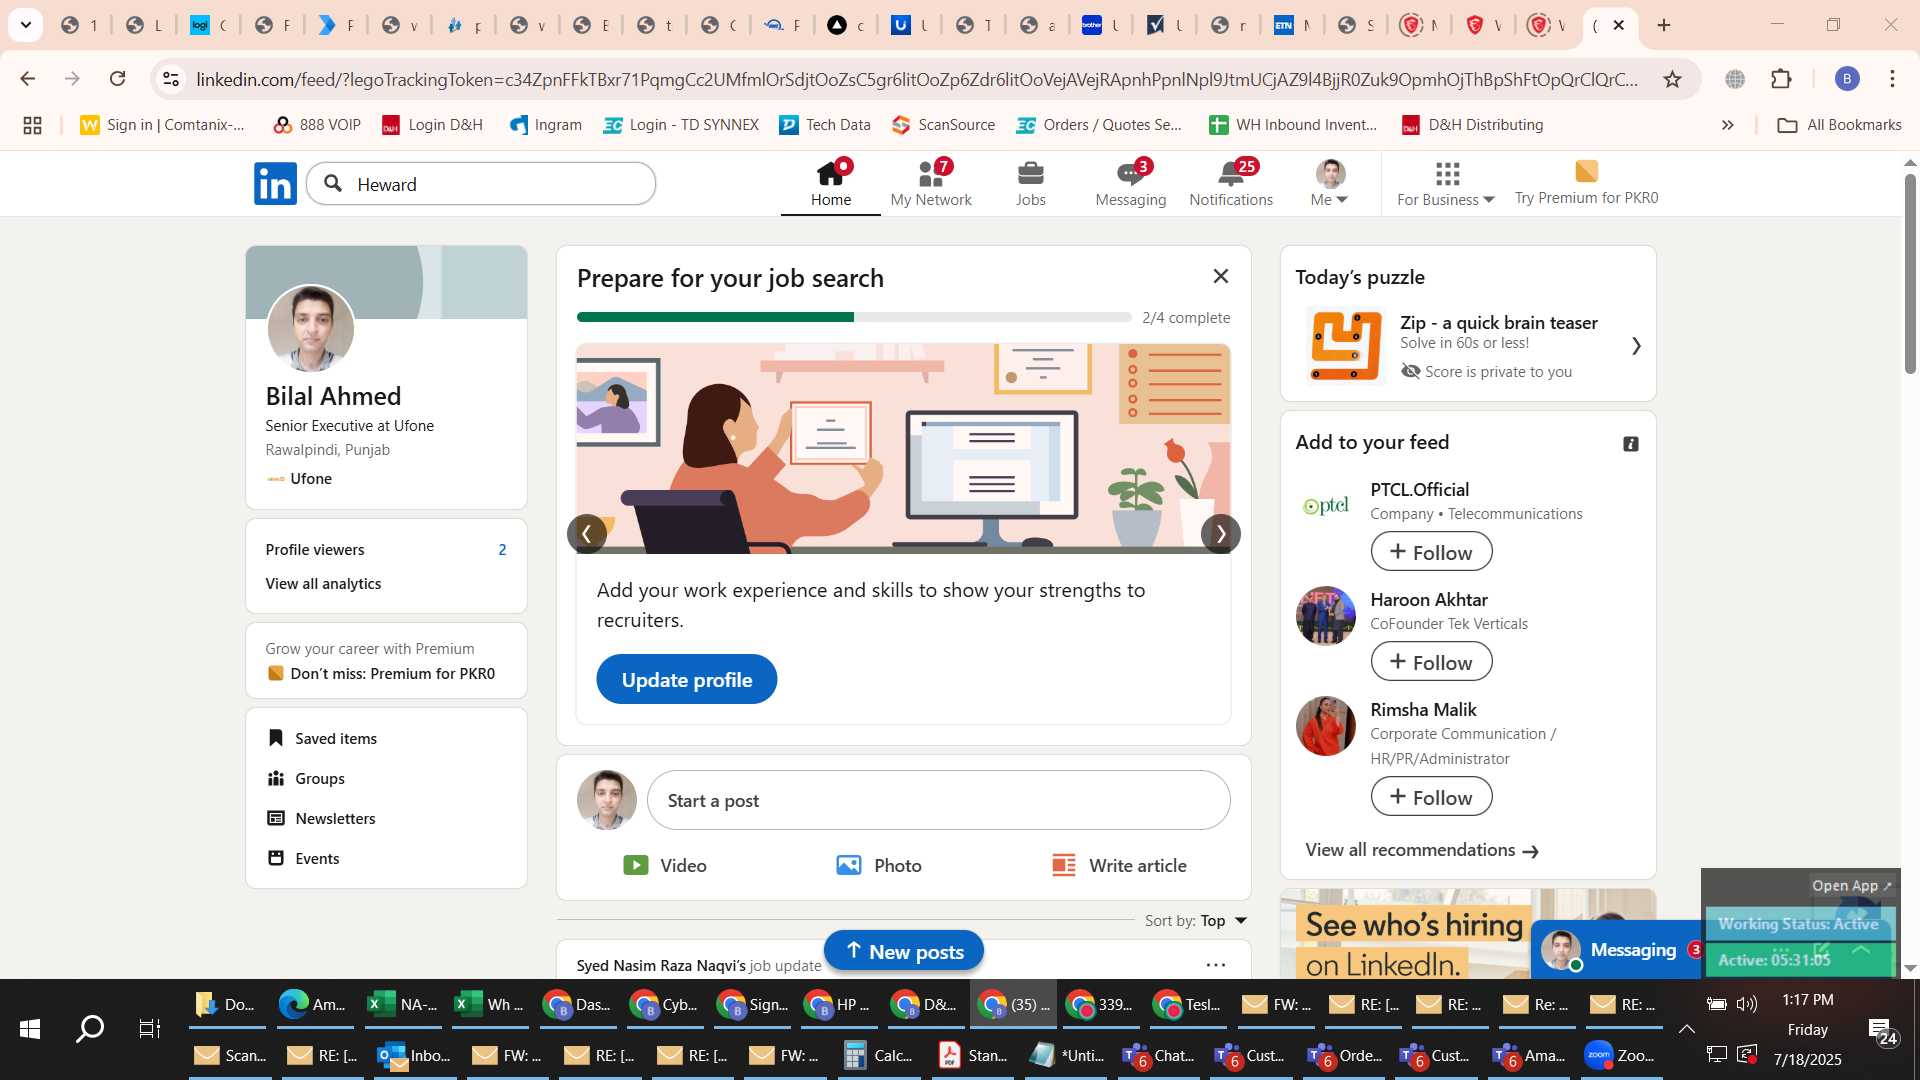Expand the For Business menu

click(1445, 184)
